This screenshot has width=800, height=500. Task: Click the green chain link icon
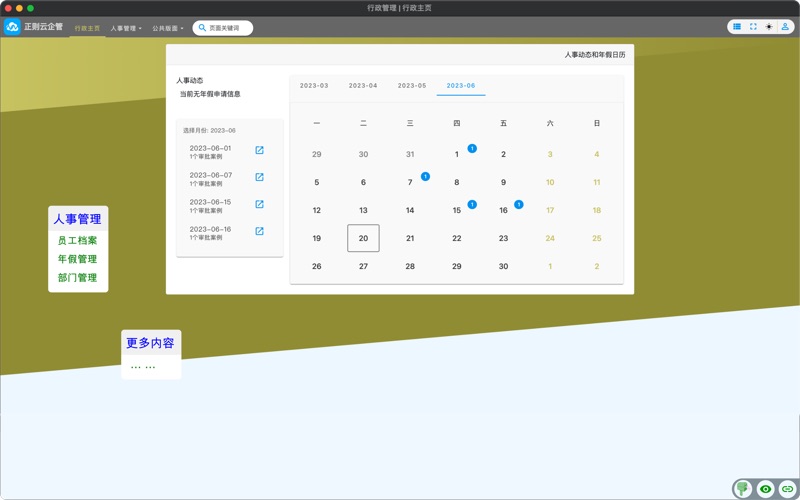tap(787, 489)
